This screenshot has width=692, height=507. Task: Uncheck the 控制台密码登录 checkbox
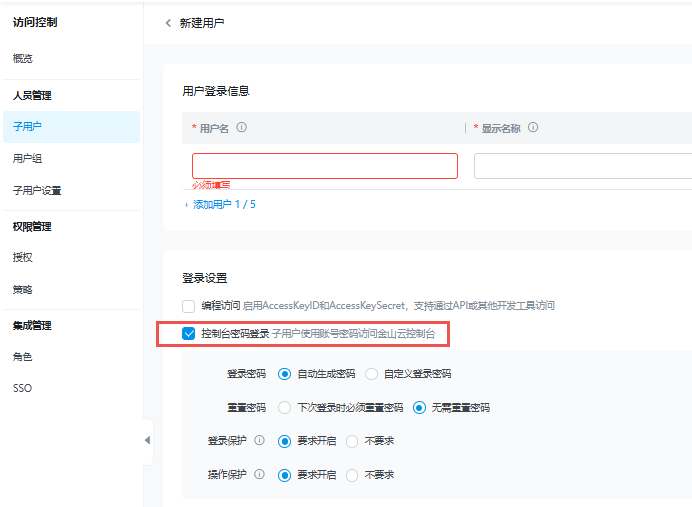pyautogui.click(x=188, y=334)
